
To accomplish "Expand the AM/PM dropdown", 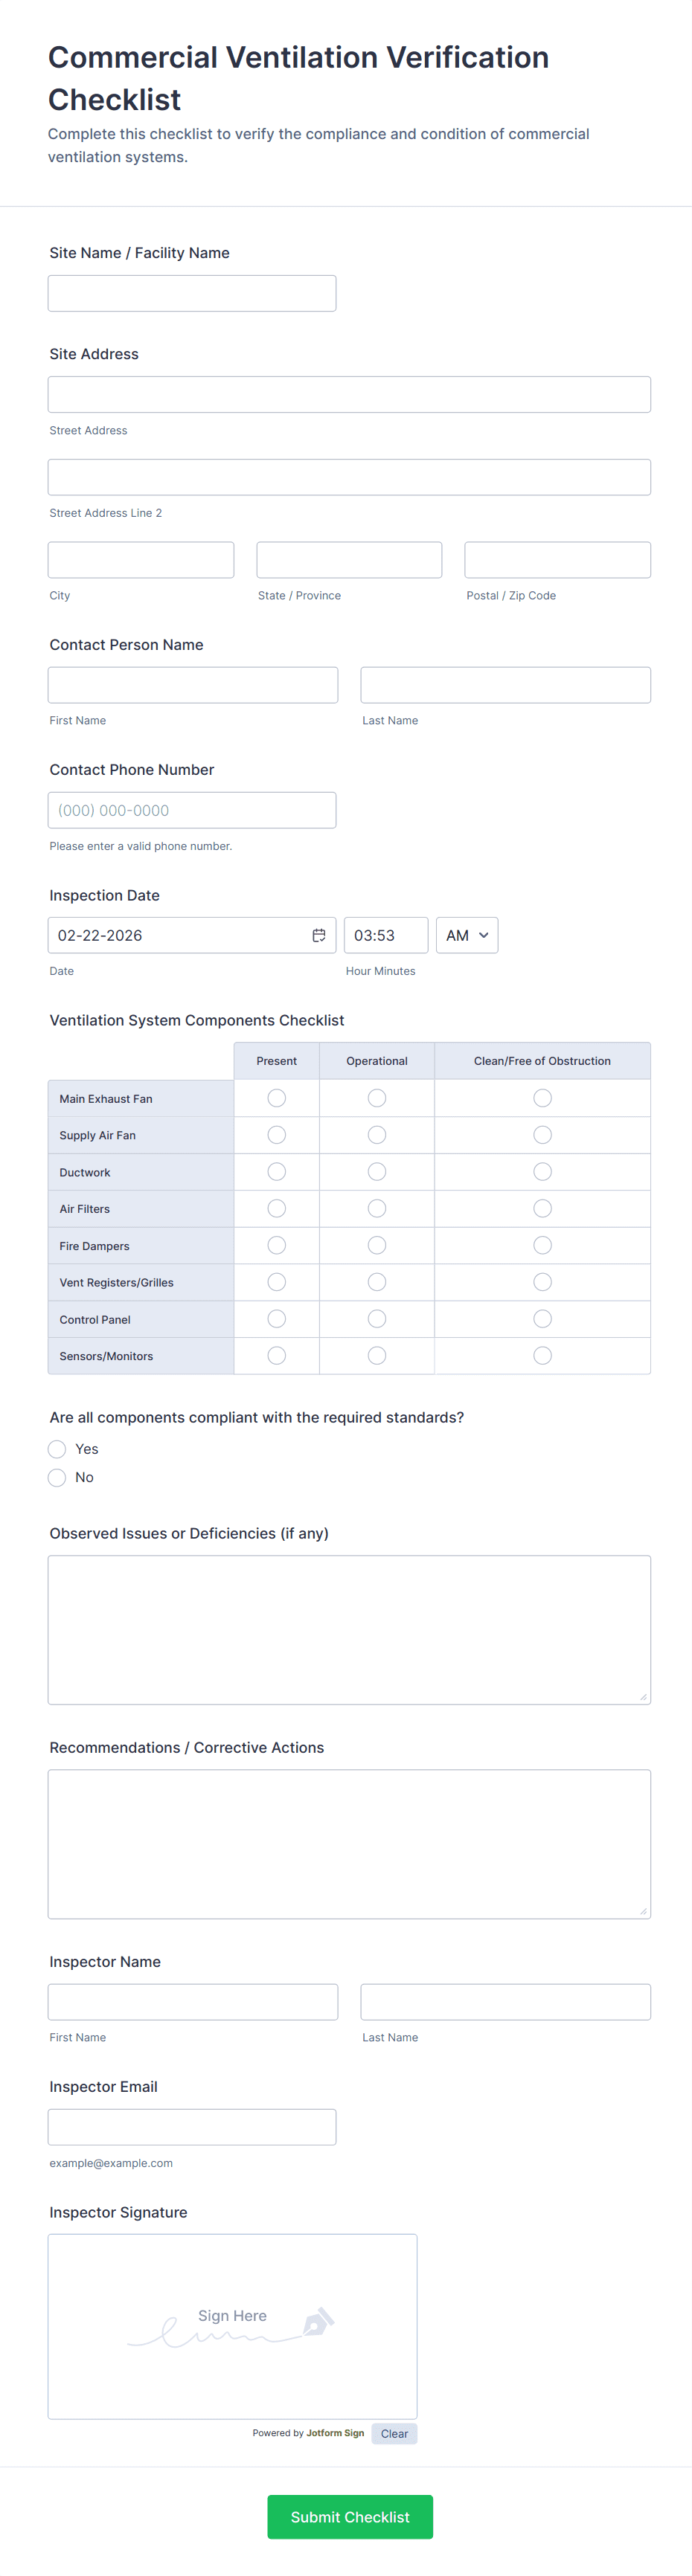I will coord(467,935).
